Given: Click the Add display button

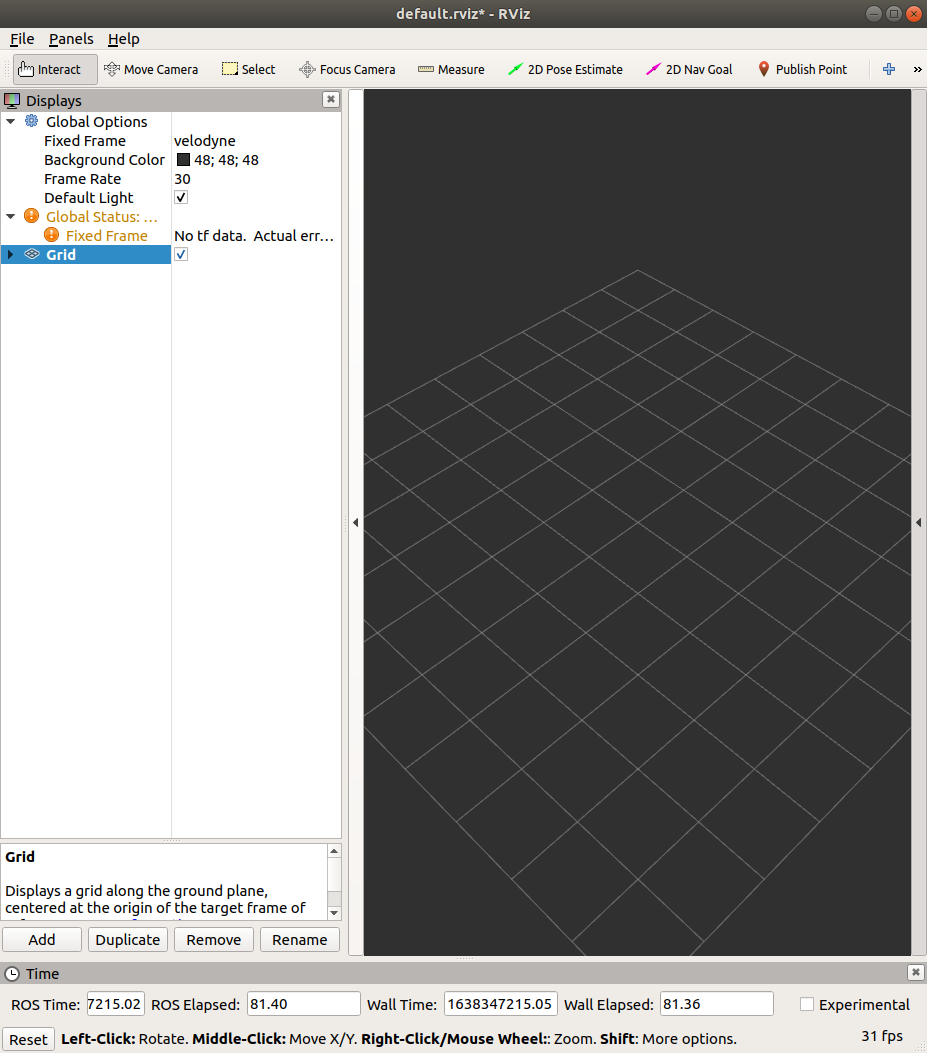Looking at the screenshot, I should (42, 940).
